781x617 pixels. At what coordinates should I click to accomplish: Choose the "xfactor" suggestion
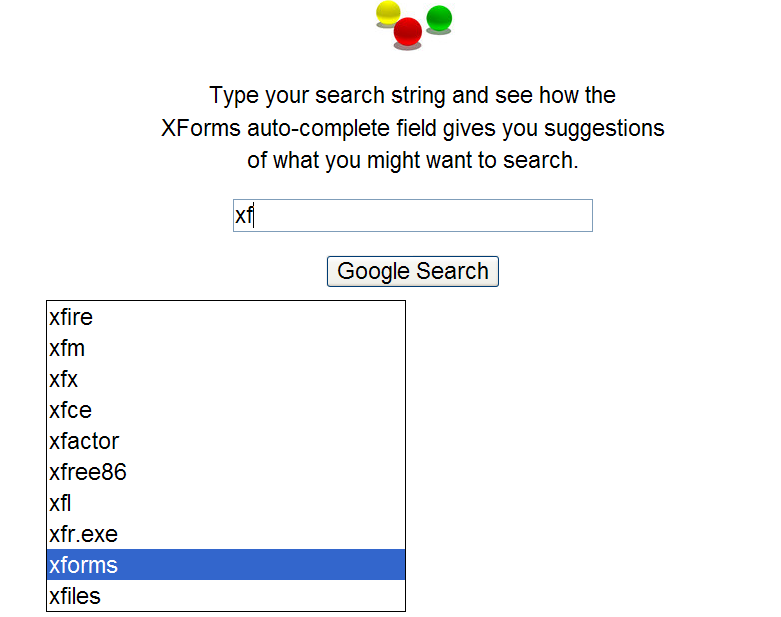click(x=84, y=441)
